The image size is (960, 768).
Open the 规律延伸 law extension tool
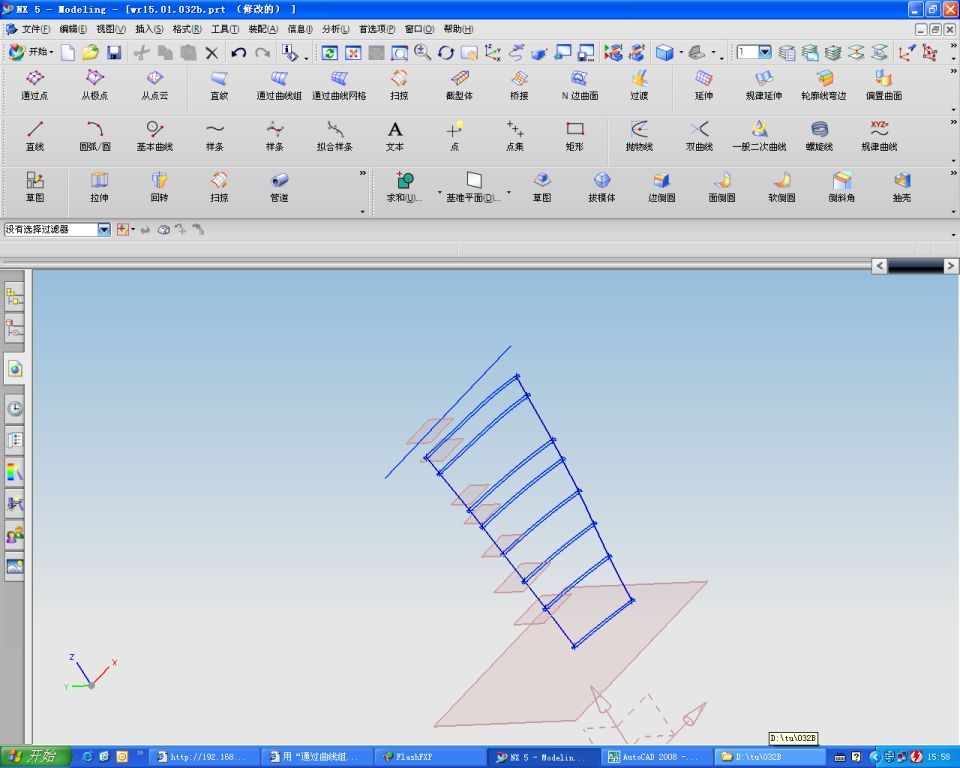[763, 86]
